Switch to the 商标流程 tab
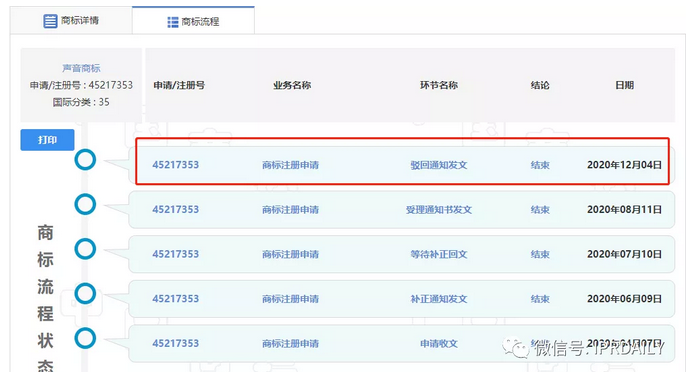The width and height of the screenshot is (691, 372). (x=193, y=21)
